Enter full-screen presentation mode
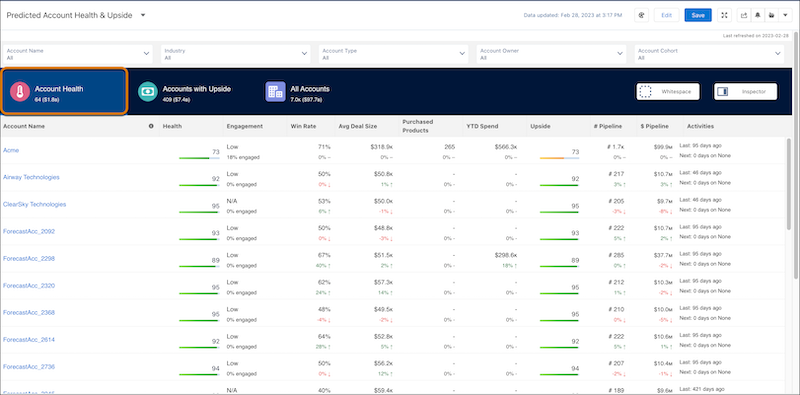This screenshot has width=800, height=395. (x=724, y=15)
